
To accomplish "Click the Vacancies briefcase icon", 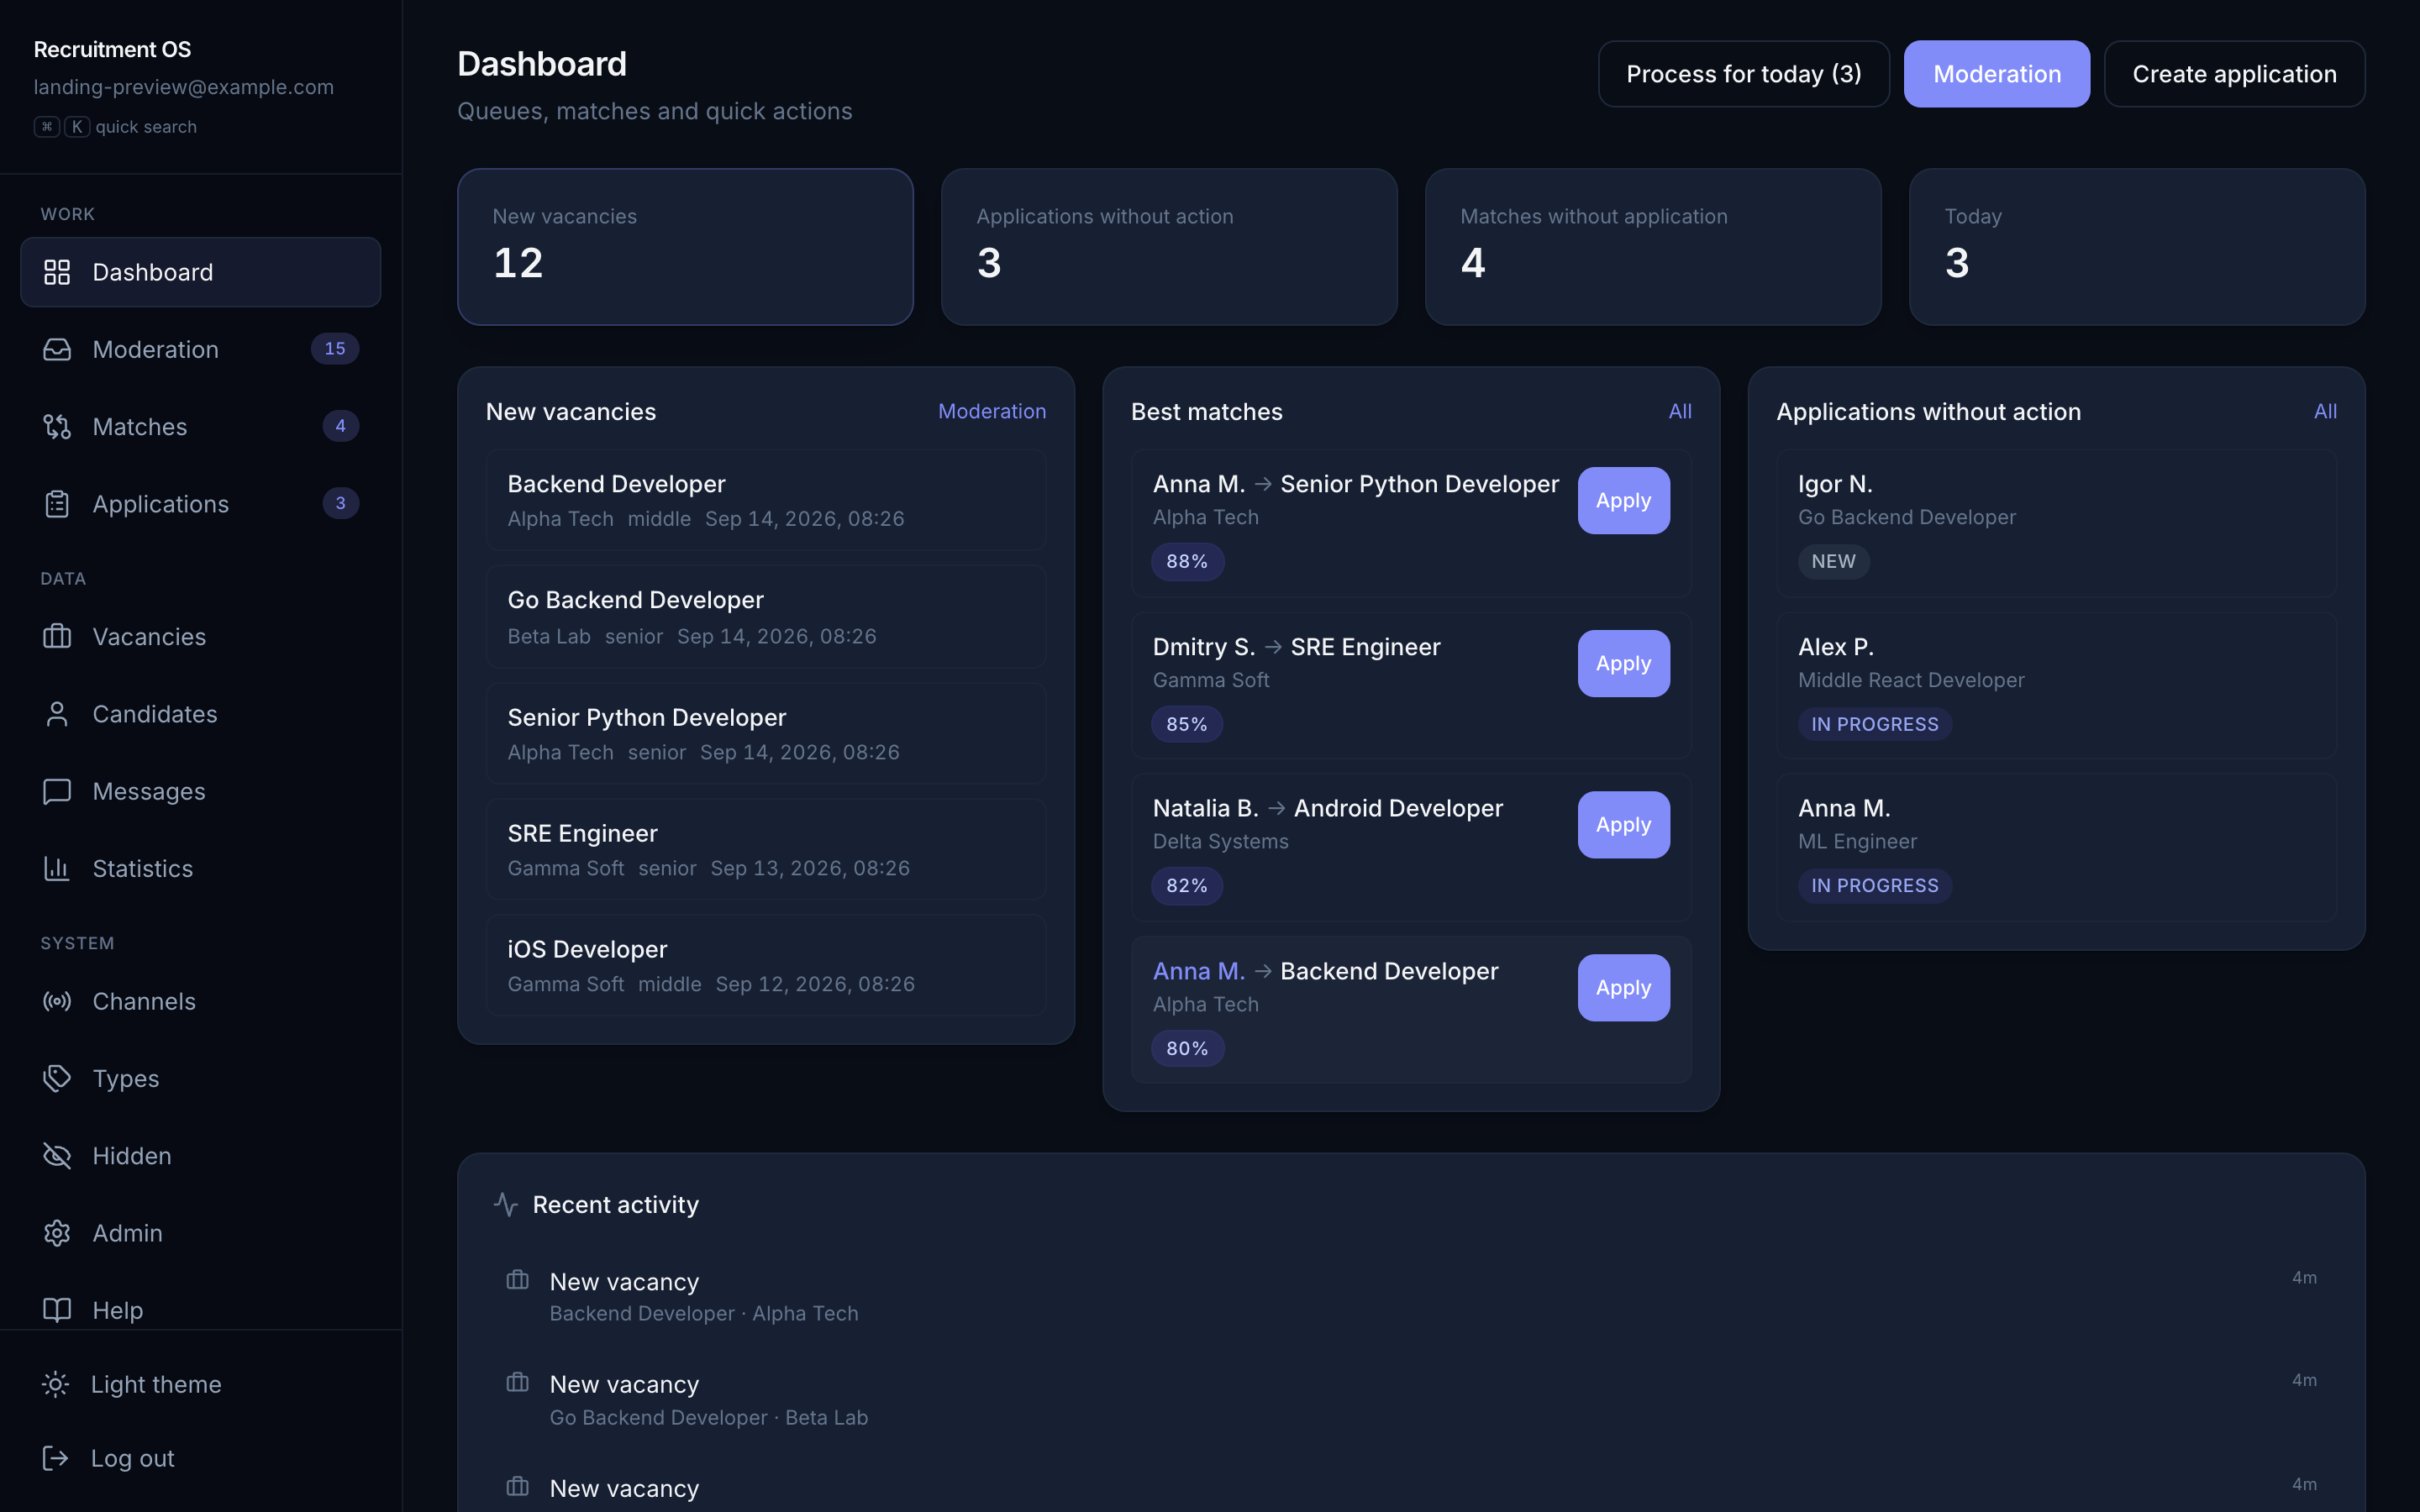I will coord(57,637).
